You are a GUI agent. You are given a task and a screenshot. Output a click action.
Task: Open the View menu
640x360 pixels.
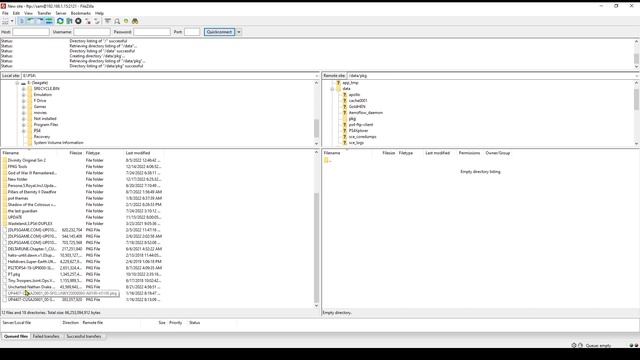[x=28, y=13]
